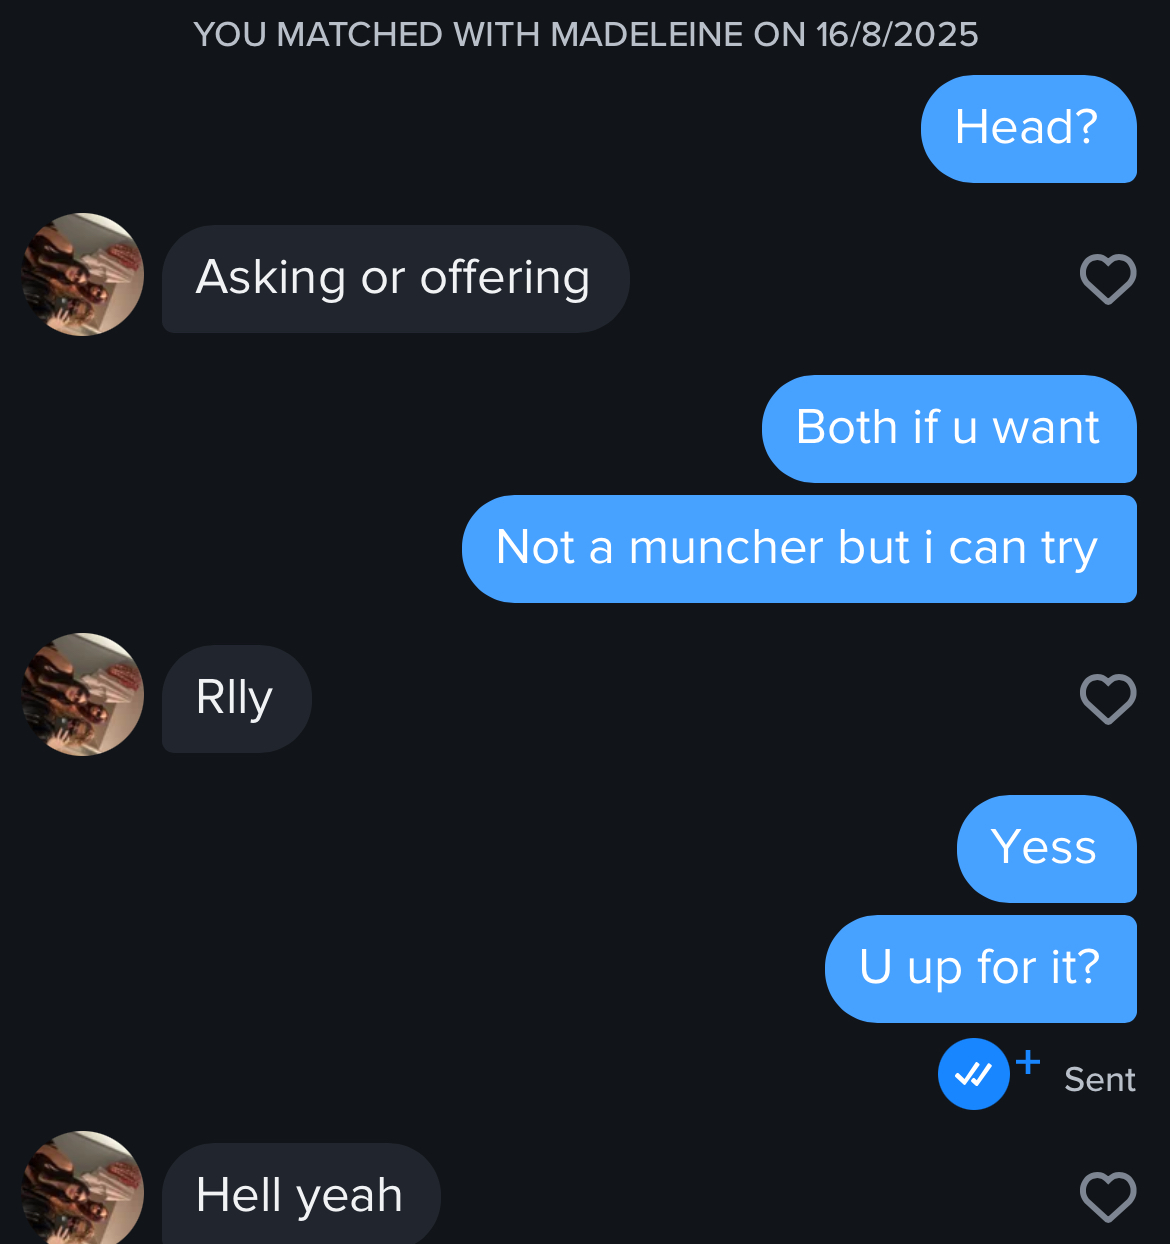Tap the "Yess" sent message
The image size is (1170, 1244).
click(x=1046, y=849)
